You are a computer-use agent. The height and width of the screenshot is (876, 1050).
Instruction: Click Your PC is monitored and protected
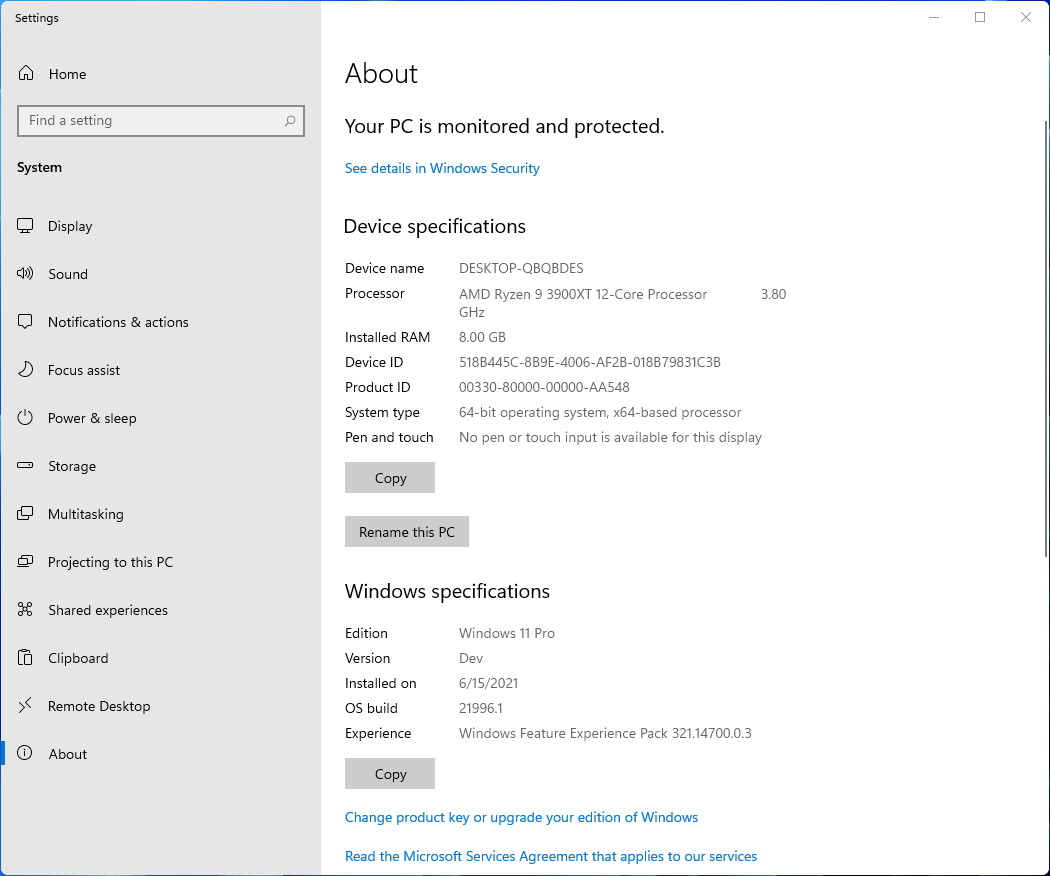(504, 126)
